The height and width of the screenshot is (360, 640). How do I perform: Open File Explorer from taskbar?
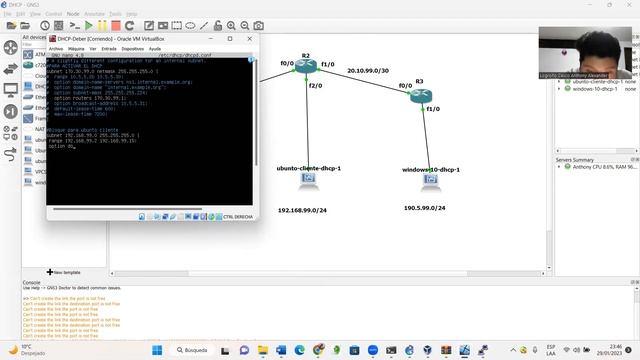(263, 350)
